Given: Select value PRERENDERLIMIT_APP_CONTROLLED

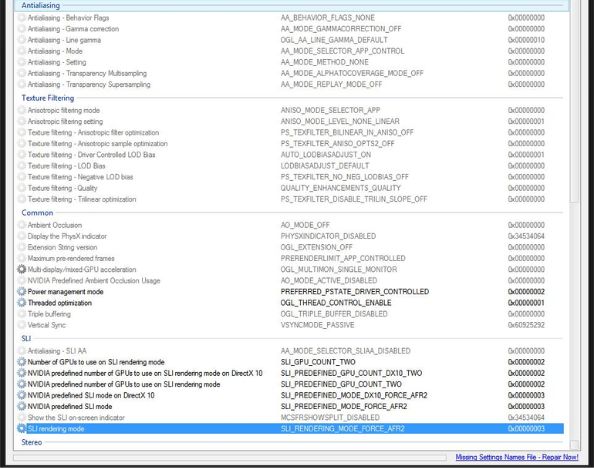Looking at the screenshot, I should pyautogui.click(x=343, y=258).
